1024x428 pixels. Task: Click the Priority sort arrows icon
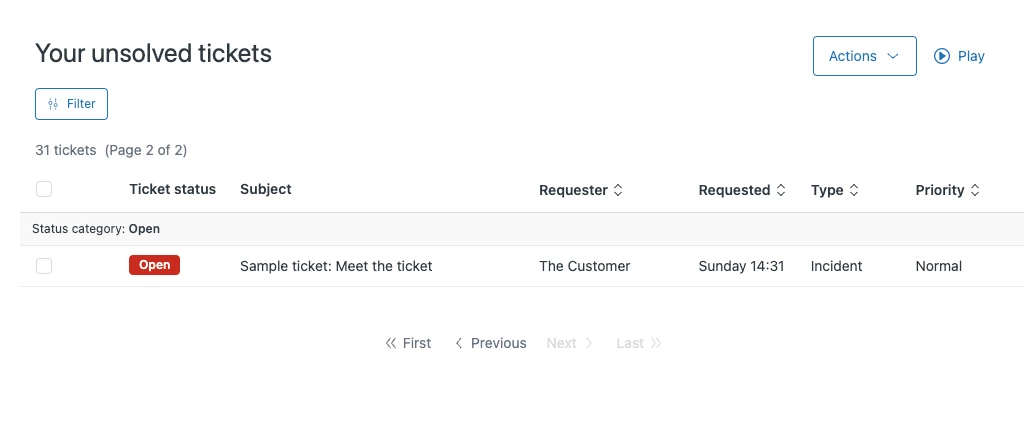(975, 190)
